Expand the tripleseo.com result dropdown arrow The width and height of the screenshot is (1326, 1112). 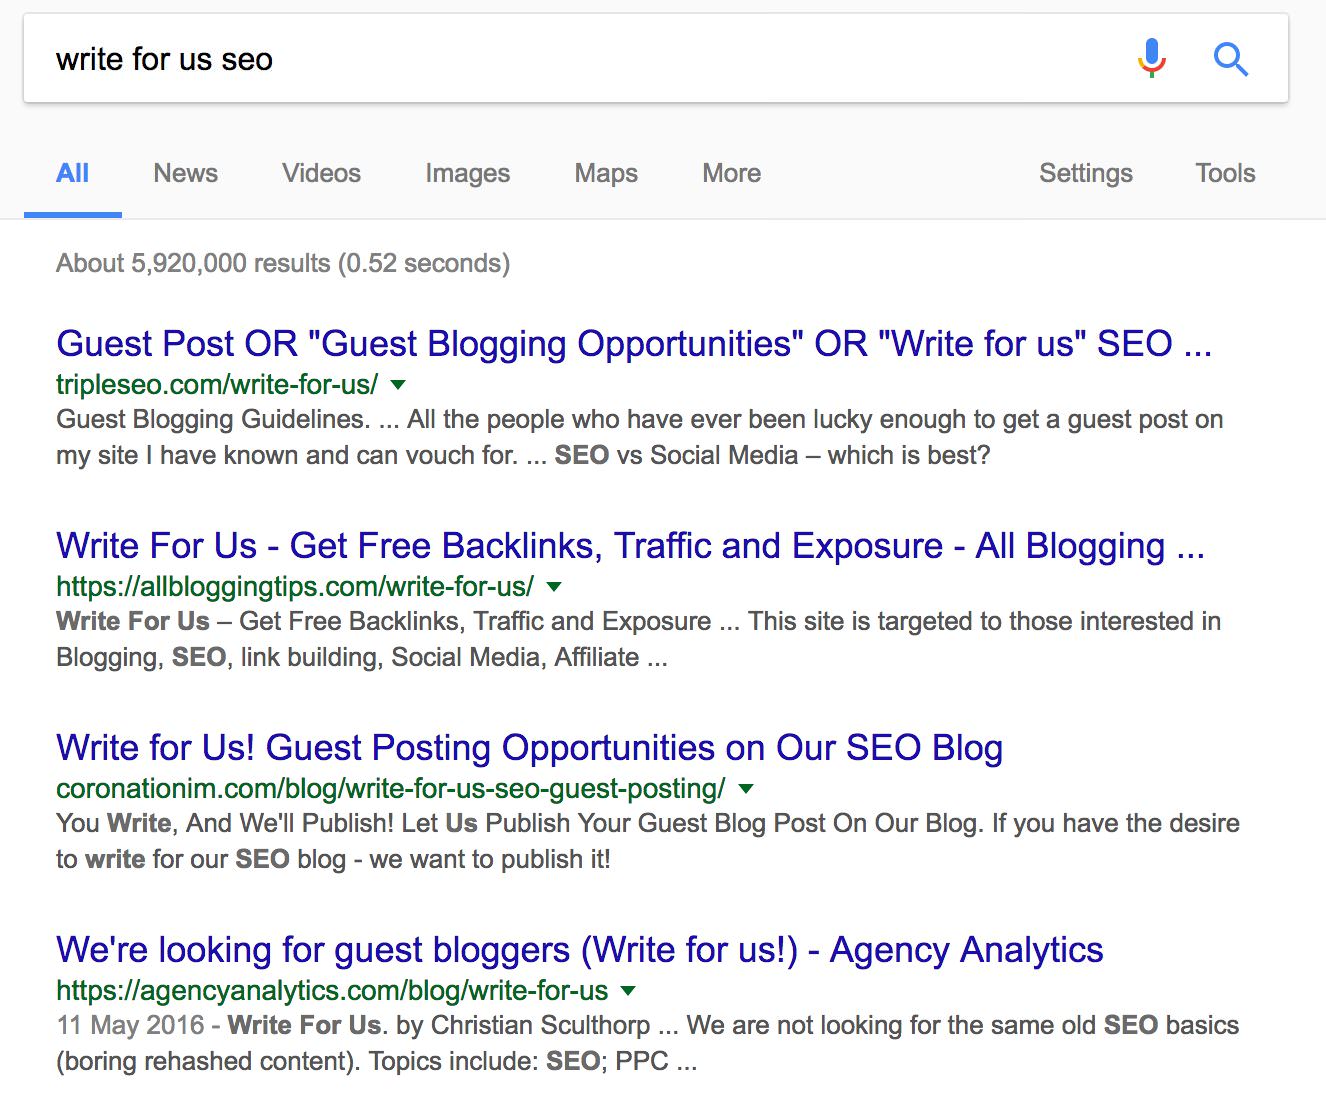point(398,385)
